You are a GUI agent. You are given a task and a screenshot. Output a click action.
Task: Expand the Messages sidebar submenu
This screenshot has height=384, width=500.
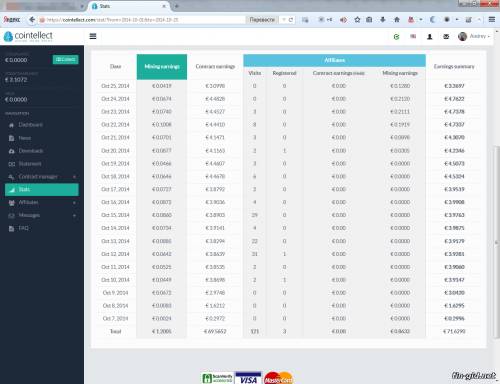[x=42, y=215]
